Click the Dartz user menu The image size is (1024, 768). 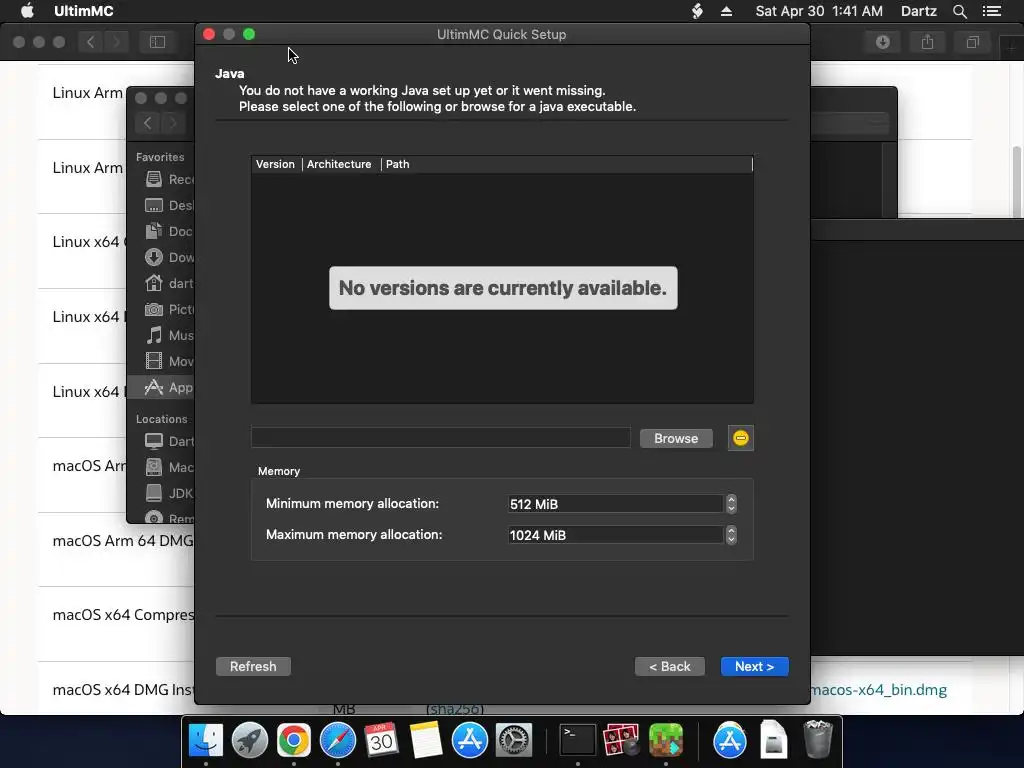coord(918,11)
